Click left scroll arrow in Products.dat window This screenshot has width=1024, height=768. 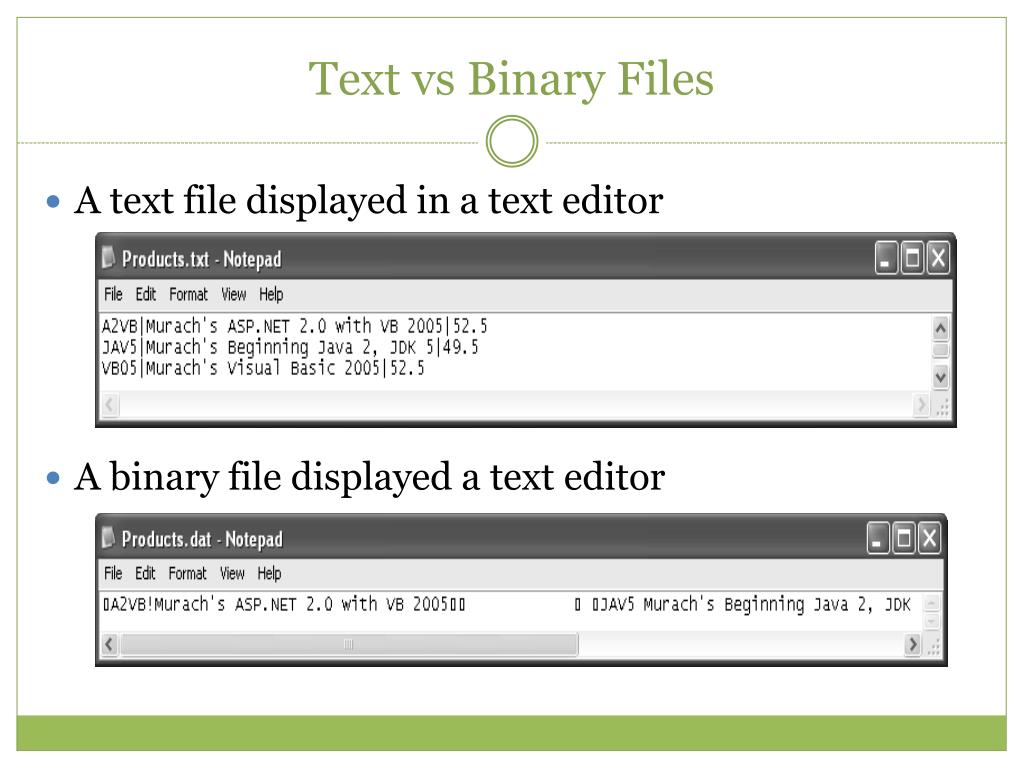[x=109, y=645]
